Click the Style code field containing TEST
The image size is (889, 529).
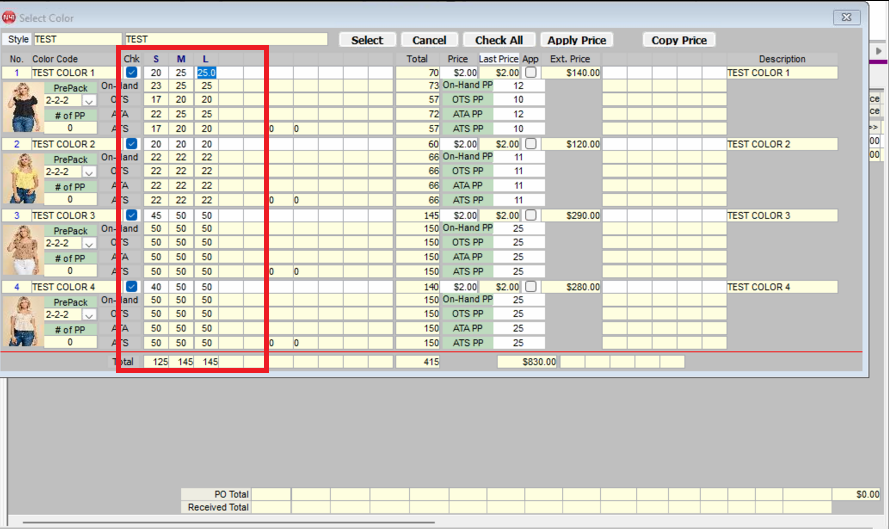click(78, 39)
